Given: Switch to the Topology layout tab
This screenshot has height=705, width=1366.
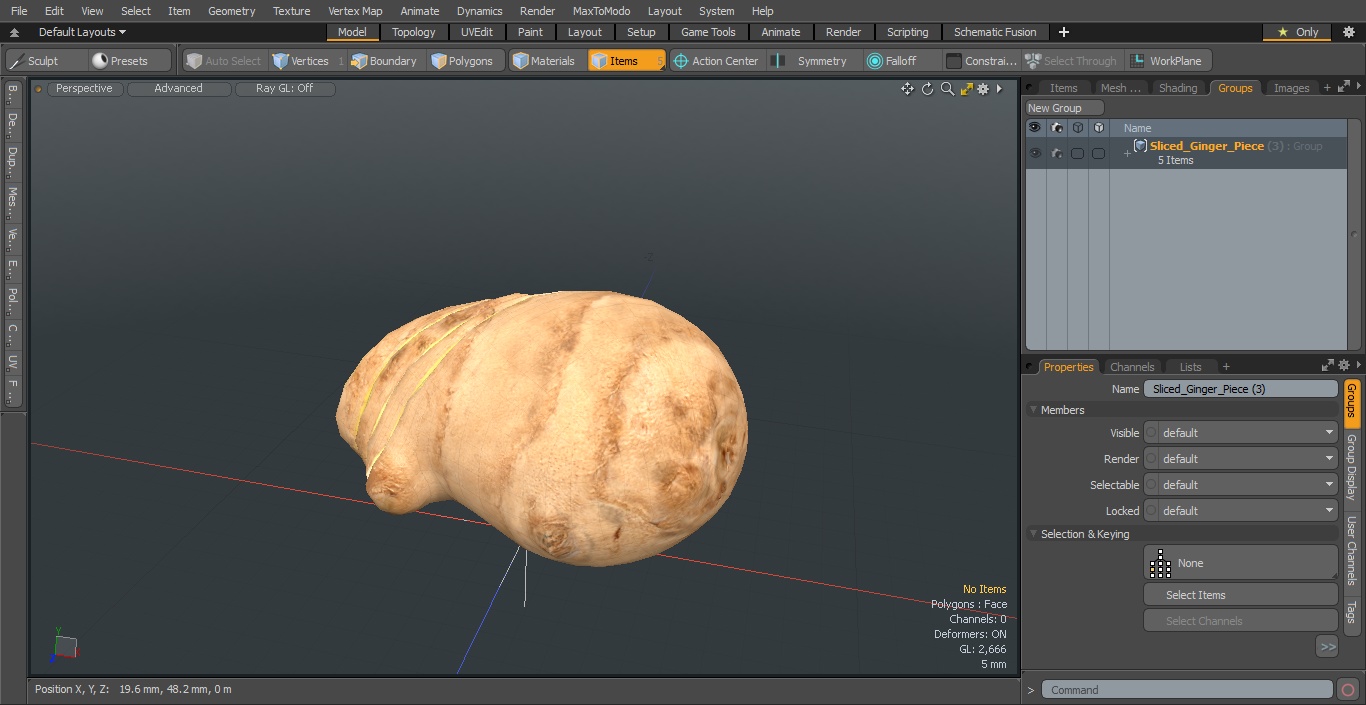Looking at the screenshot, I should tap(414, 32).
